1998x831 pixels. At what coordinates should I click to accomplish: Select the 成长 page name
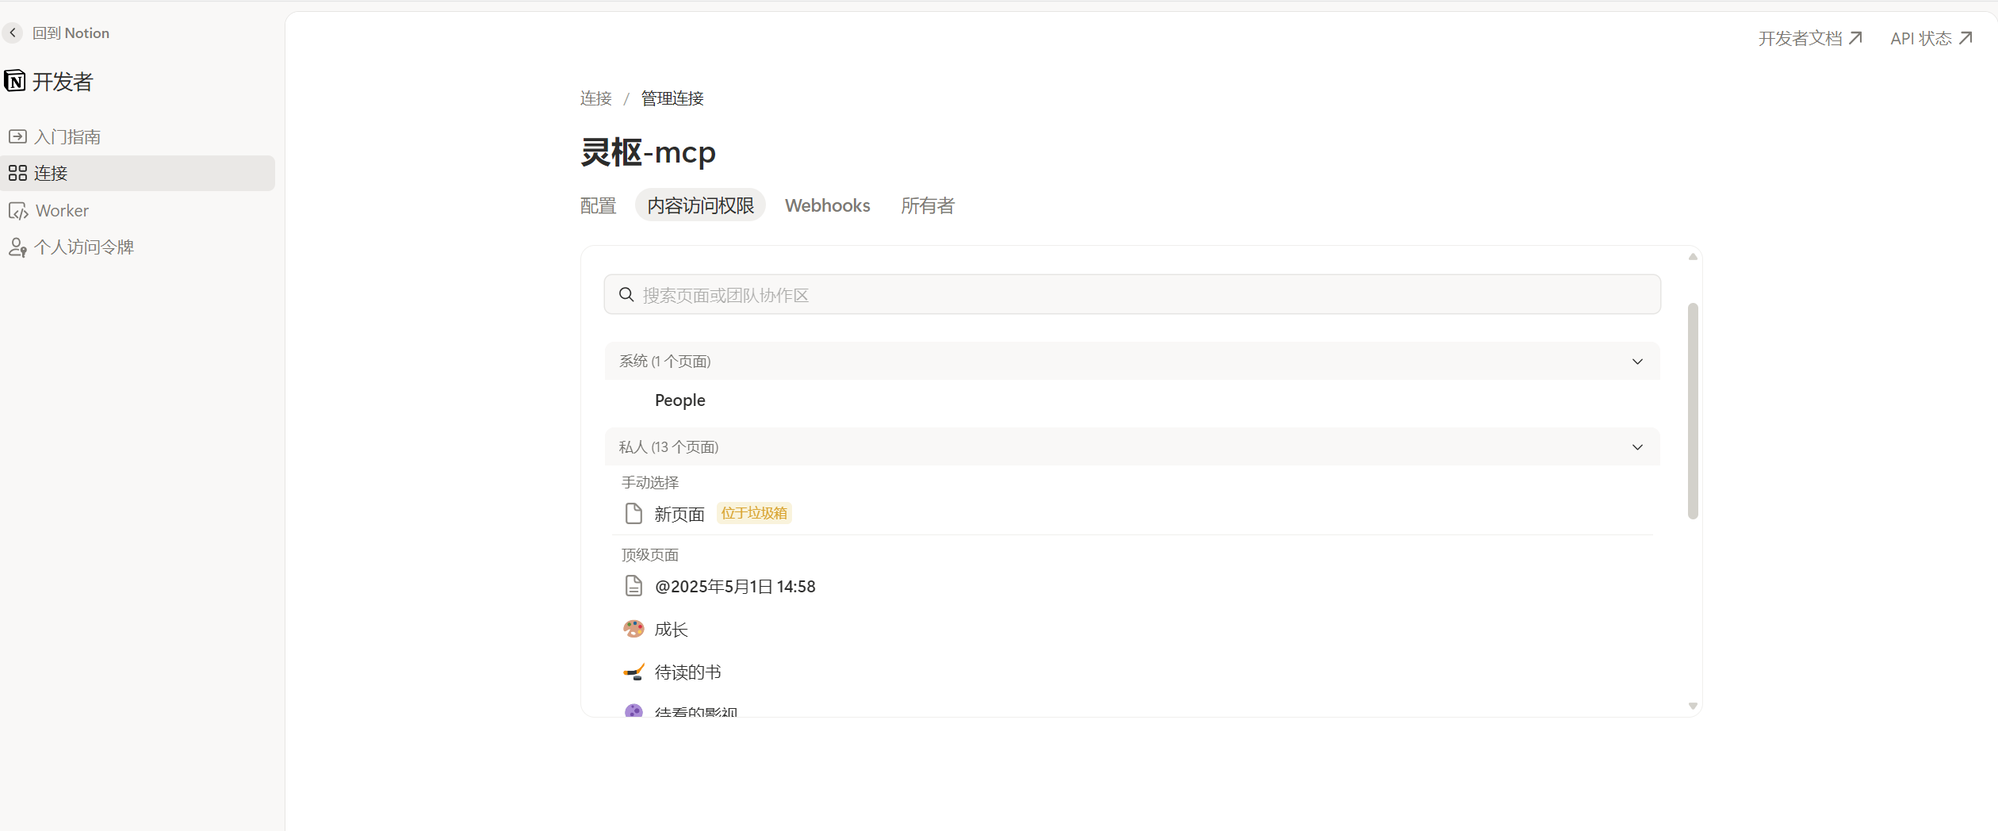click(671, 629)
